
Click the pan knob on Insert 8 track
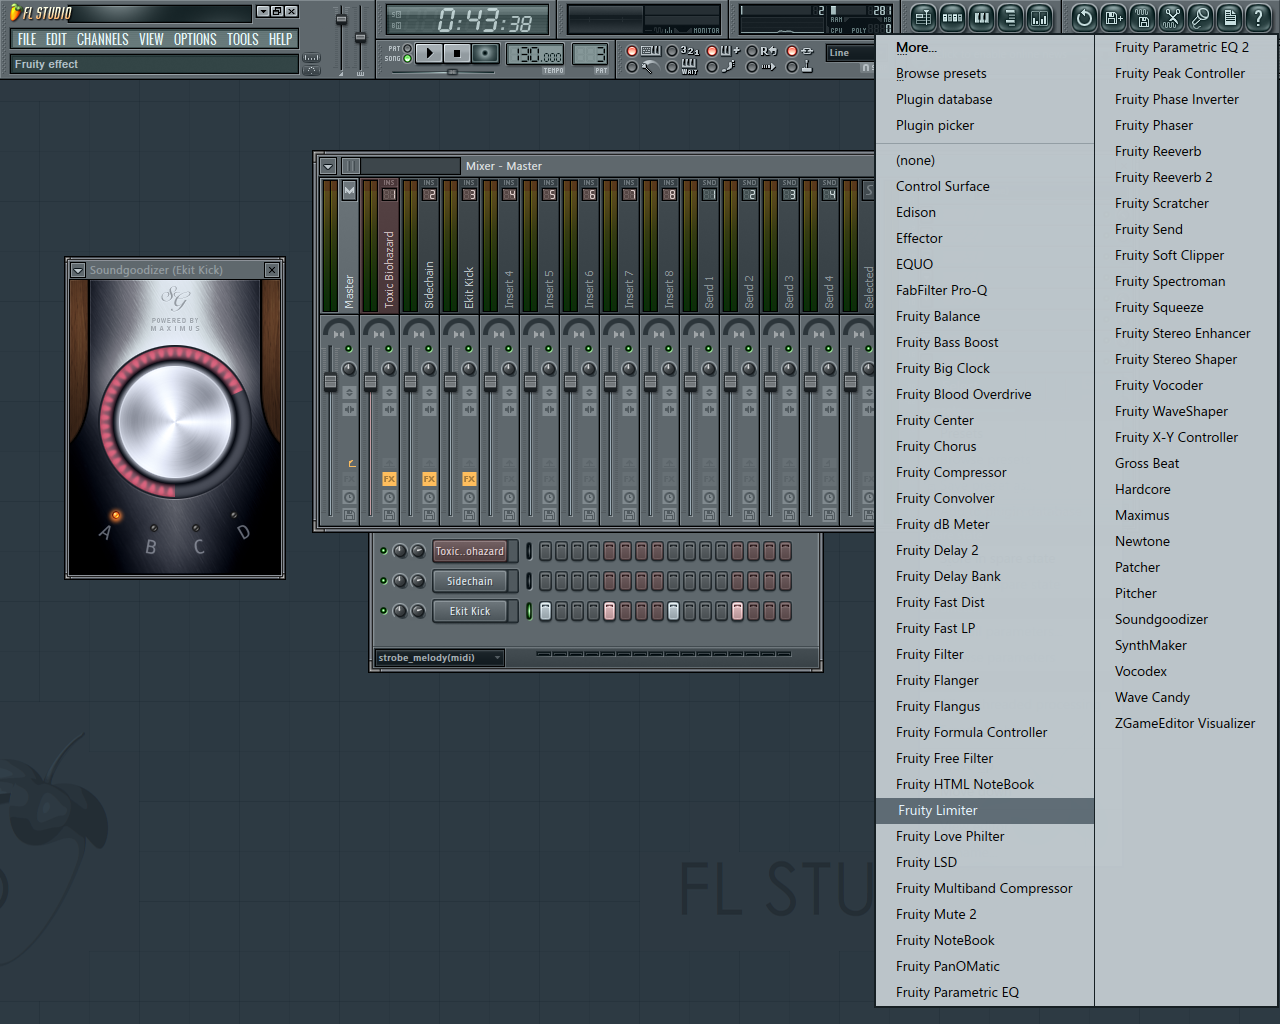[669, 369]
